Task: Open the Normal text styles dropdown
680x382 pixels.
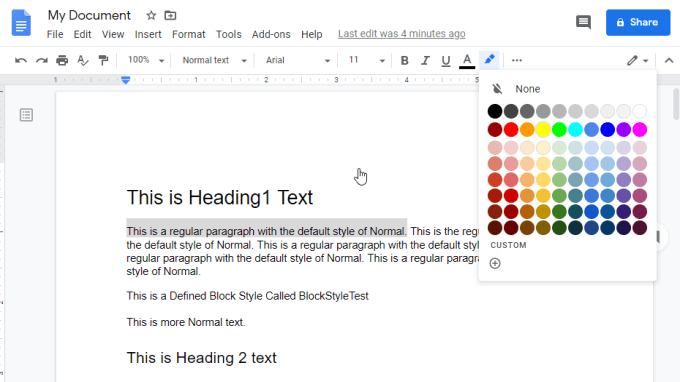Action: (215, 60)
